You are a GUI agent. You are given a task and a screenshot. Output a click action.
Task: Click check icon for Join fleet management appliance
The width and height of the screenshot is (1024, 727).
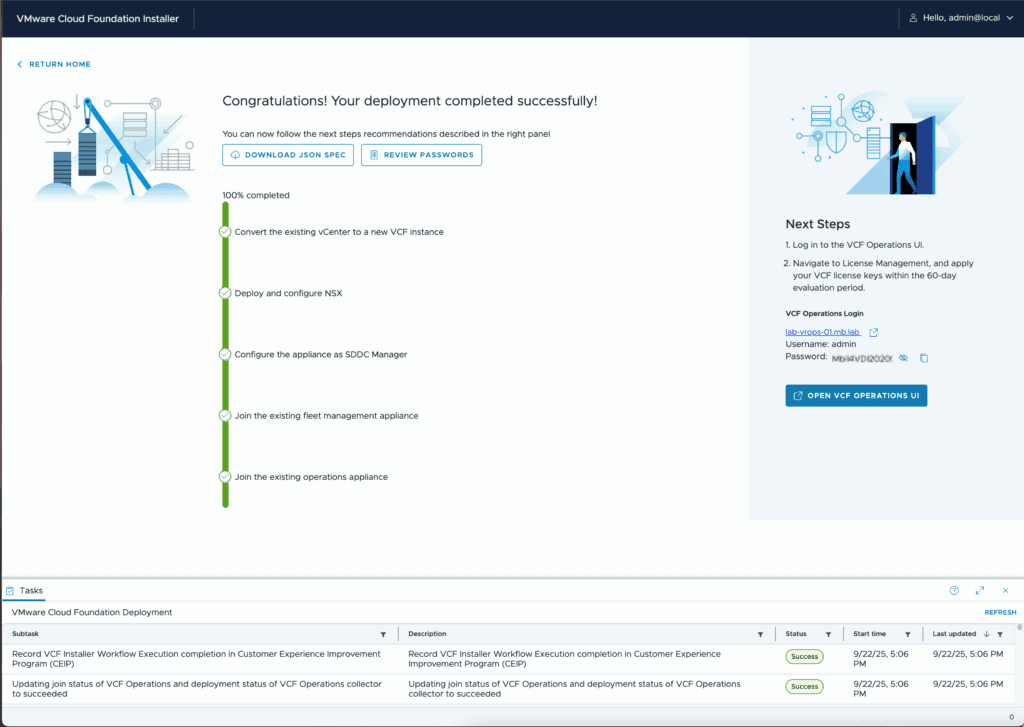coord(225,415)
